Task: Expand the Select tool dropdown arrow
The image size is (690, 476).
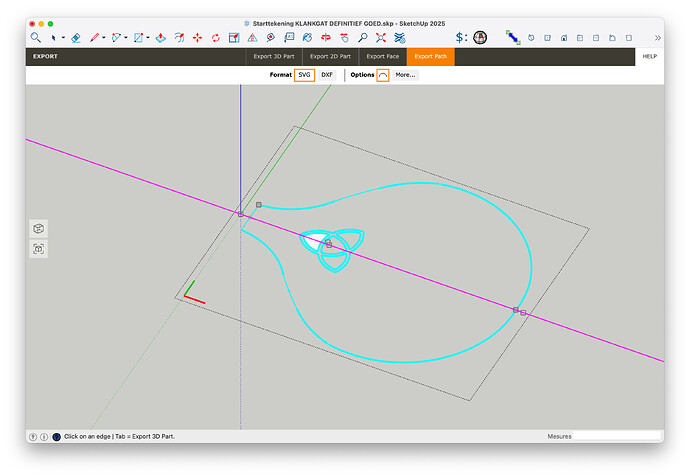Action: (x=63, y=38)
